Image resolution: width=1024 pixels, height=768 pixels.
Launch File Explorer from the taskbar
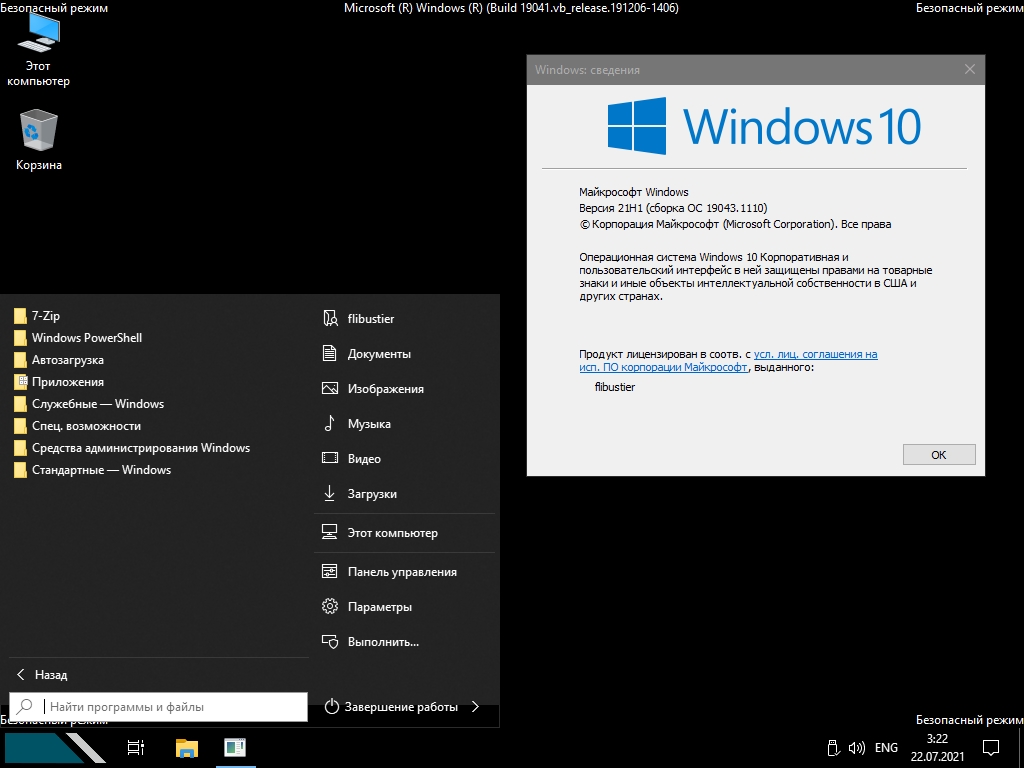pos(186,747)
